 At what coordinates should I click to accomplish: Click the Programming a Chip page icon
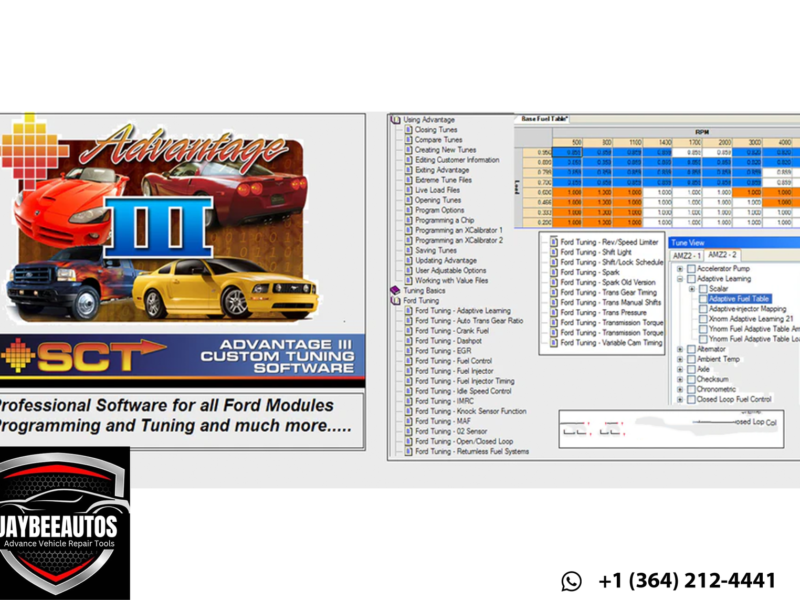[408, 220]
